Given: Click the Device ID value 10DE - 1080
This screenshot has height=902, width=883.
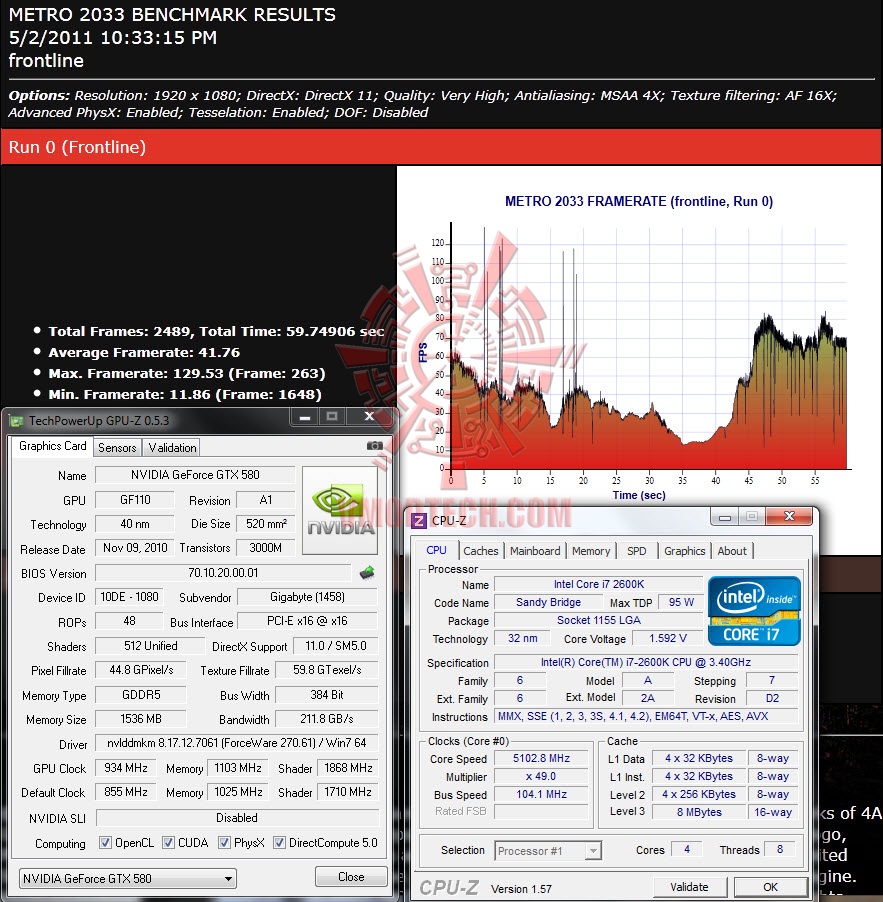Looking at the screenshot, I should [129, 597].
